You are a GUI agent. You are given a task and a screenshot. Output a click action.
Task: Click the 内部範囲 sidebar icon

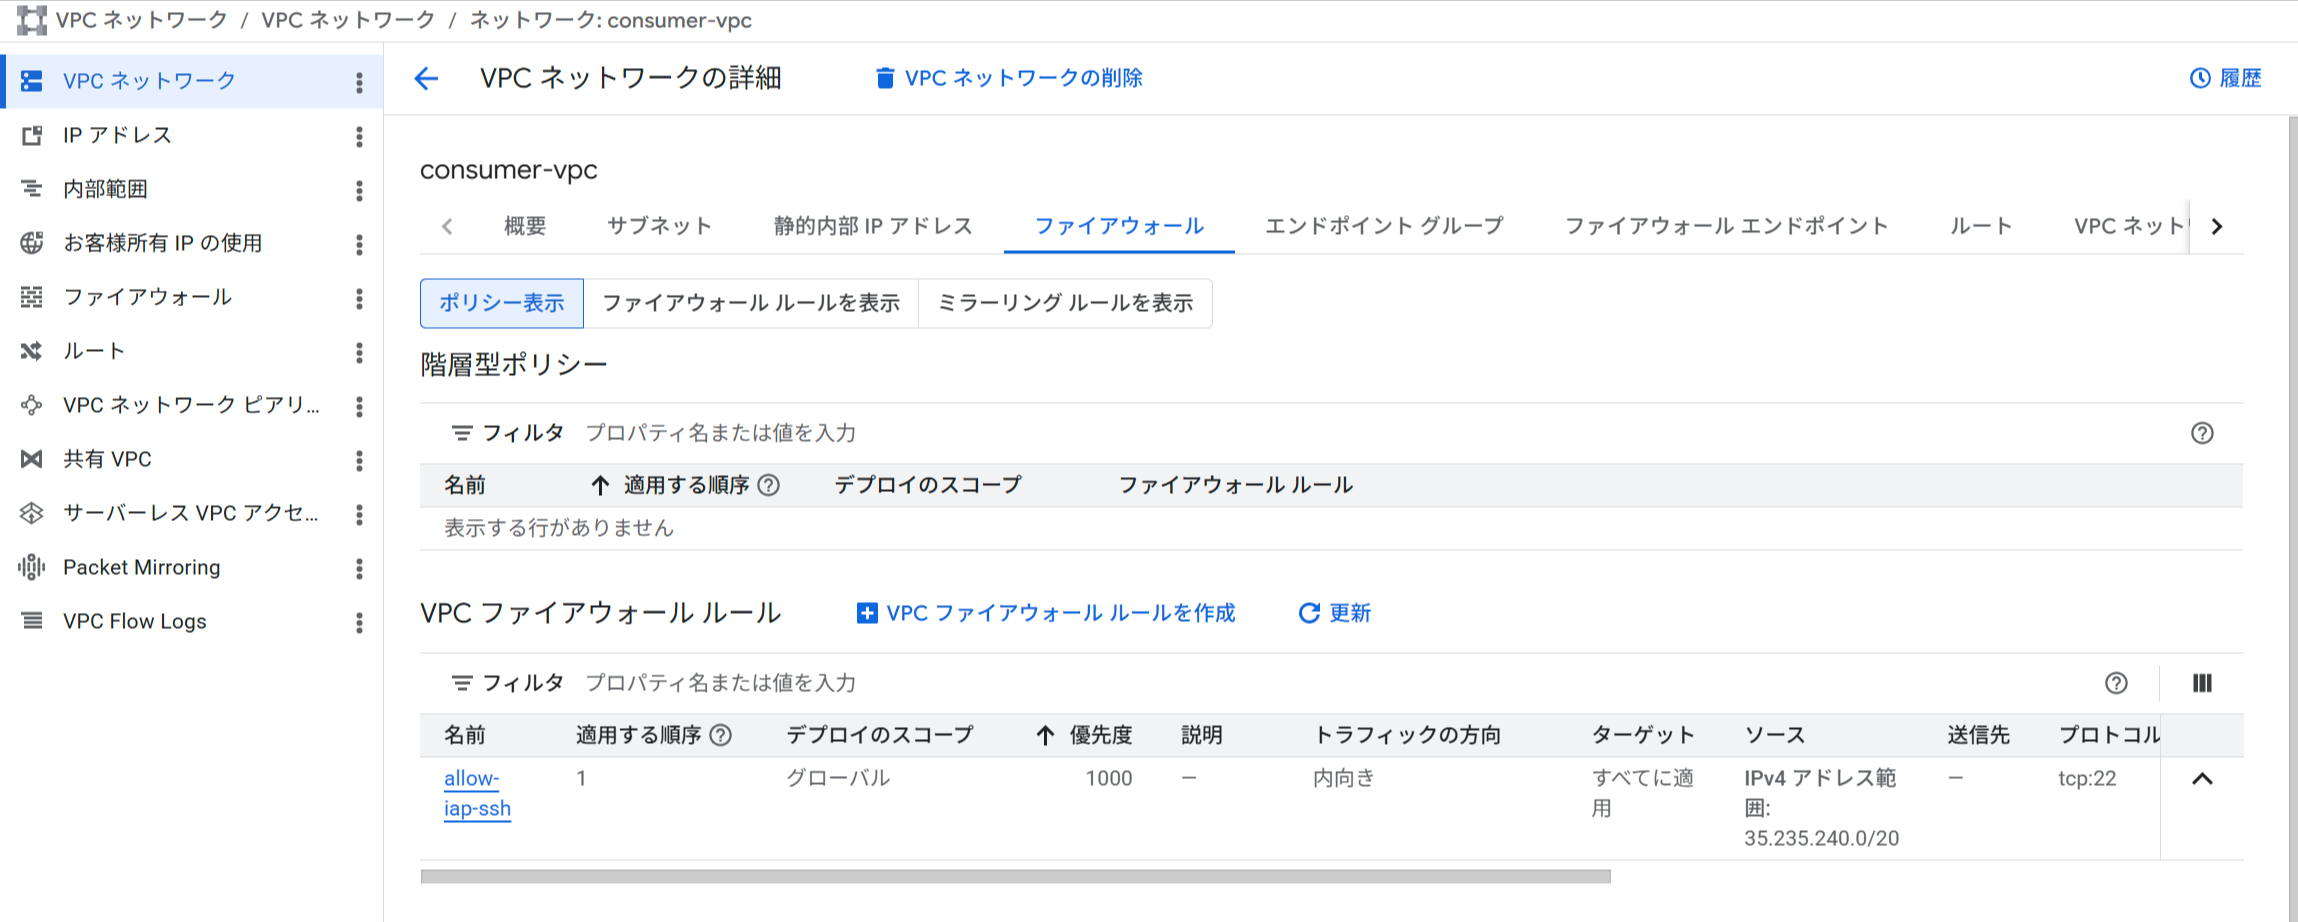tap(32, 189)
